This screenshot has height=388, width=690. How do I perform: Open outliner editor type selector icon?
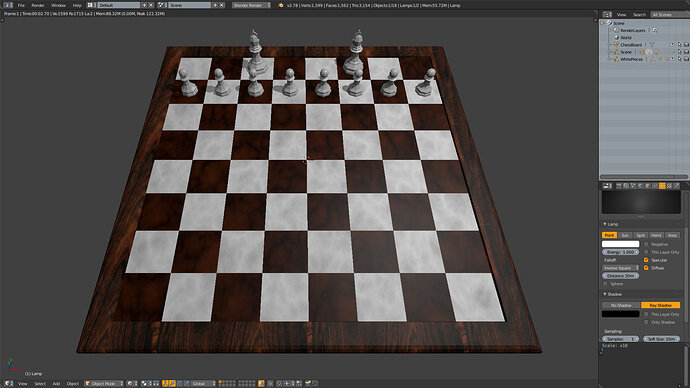pyautogui.click(x=607, y=15)
